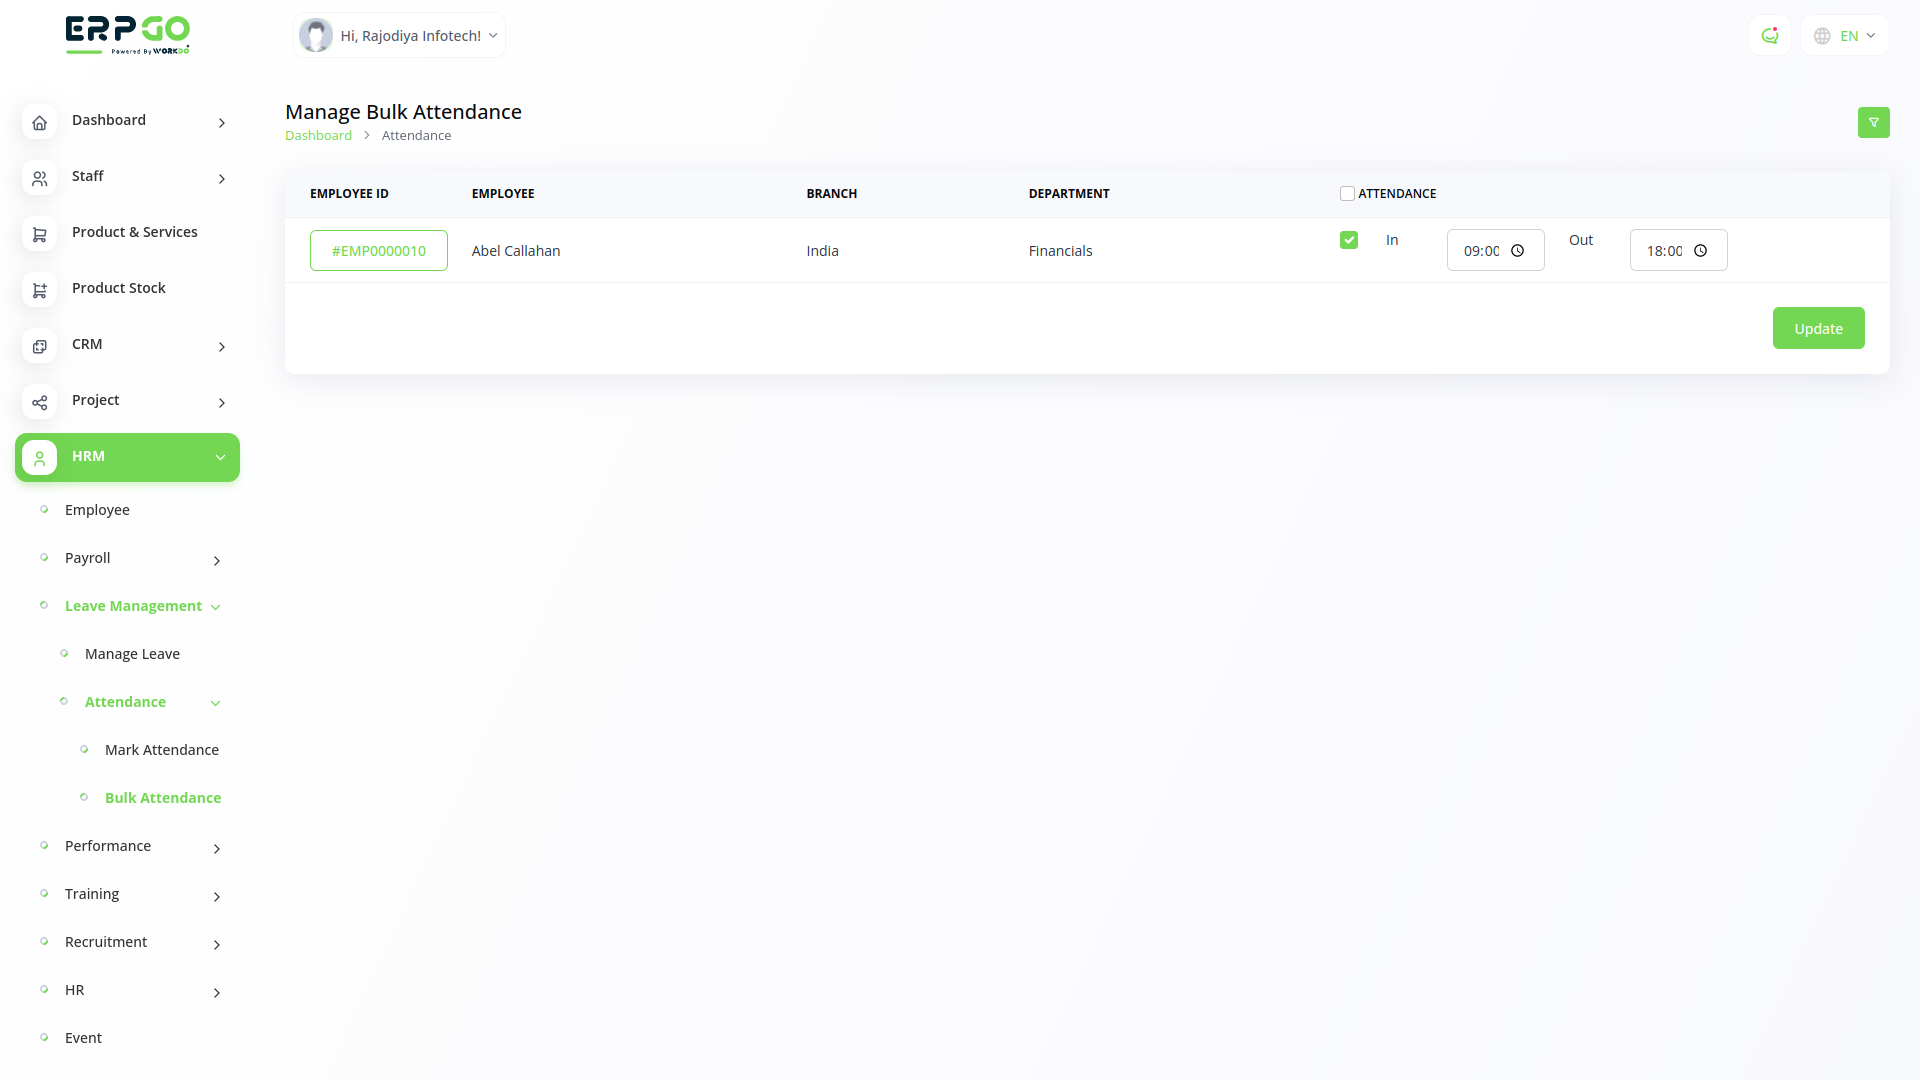Click the Product & Services cart icon
Image resolution: width=1920 pixels, height=1080 pixels.
tap(39, 234)
